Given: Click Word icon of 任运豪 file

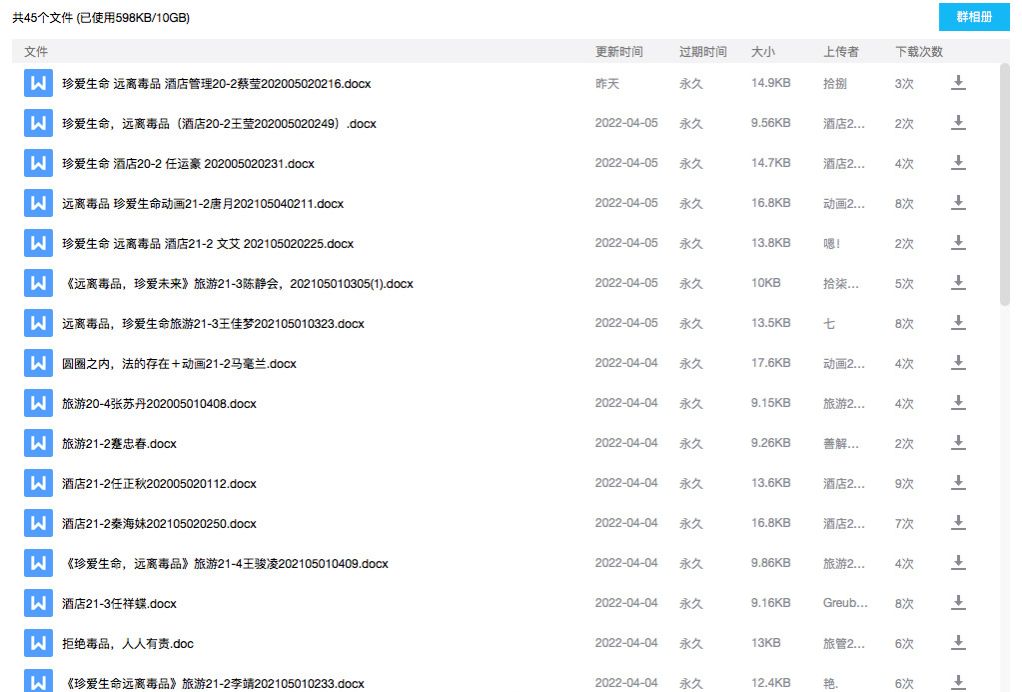Looking at the screenshot, I should click(x=38, y=163).
